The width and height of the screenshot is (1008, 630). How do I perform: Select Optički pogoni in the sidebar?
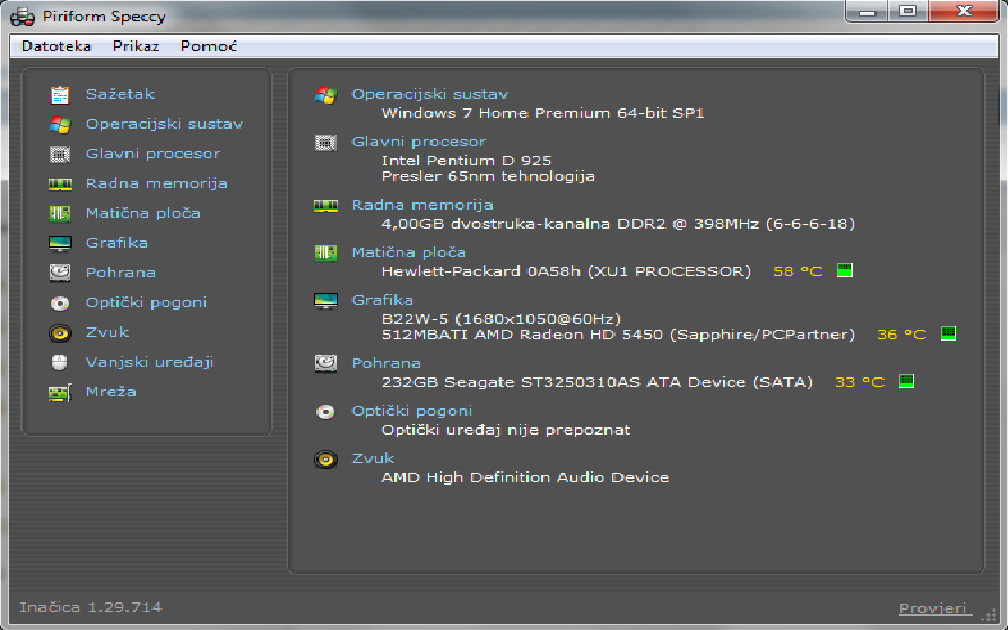(146, 302)
